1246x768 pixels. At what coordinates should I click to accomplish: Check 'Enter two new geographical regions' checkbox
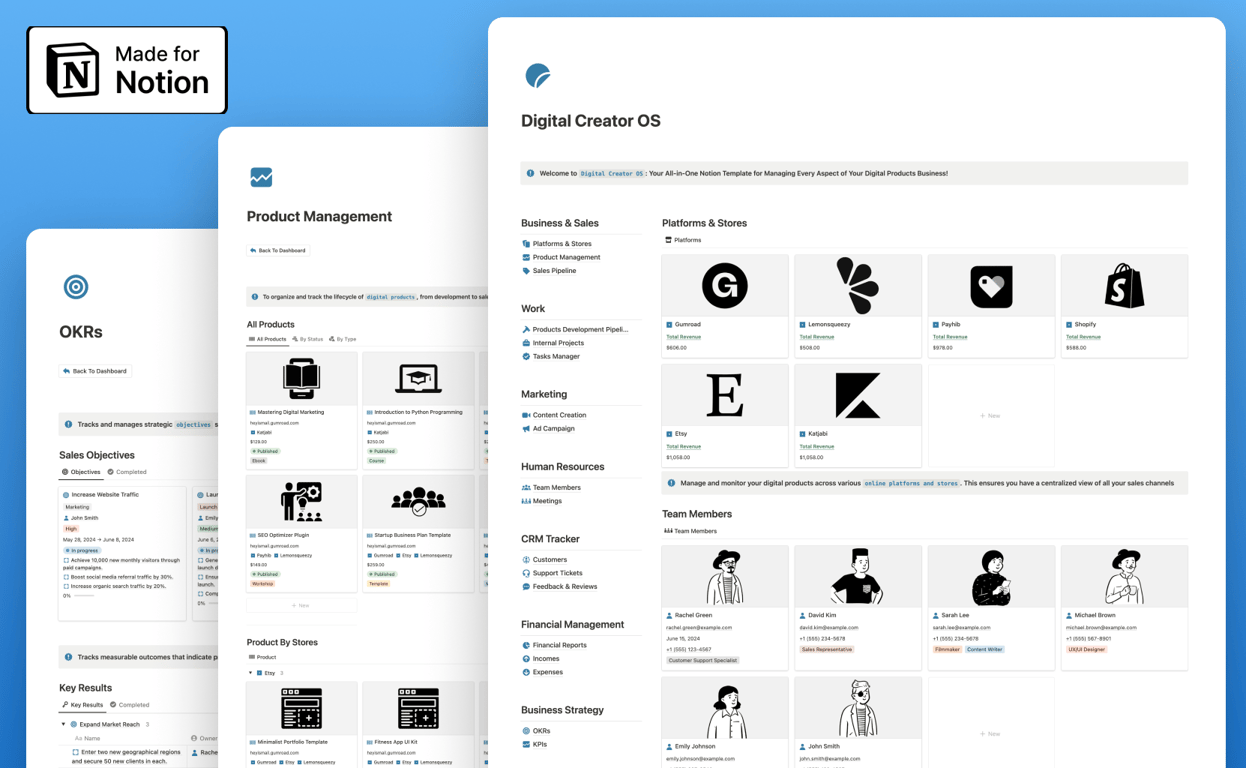(75, 752)
